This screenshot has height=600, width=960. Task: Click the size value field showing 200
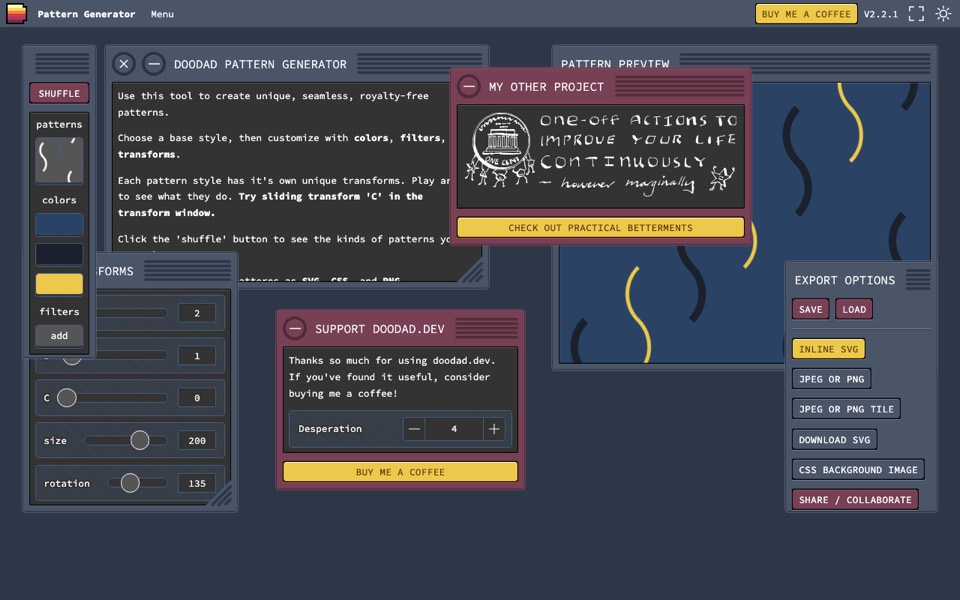pyautogui.click(x=197, y=440)
